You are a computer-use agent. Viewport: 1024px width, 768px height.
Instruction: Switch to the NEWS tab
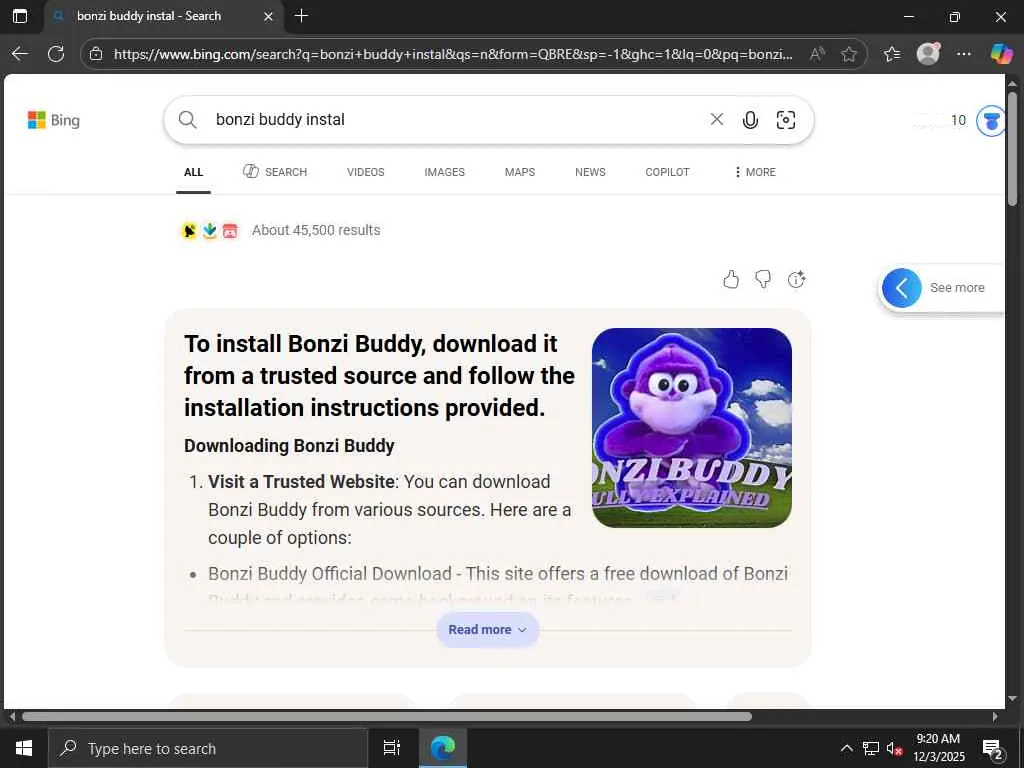pyautogui.click(x=590, y=172)
